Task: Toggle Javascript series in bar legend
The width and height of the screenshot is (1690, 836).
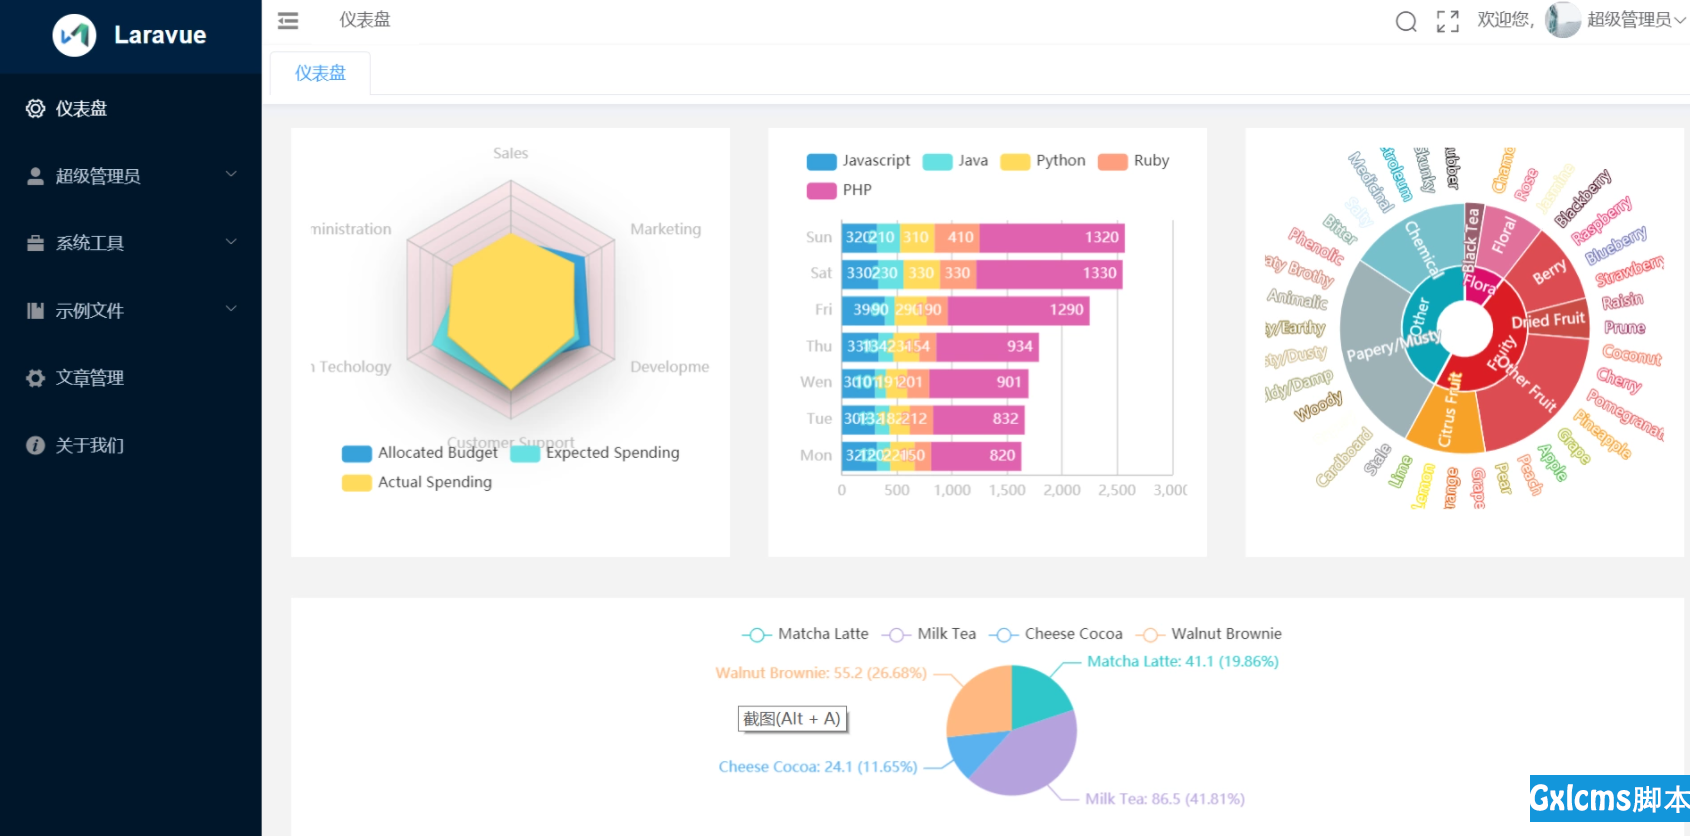Action: pos(859,161)
